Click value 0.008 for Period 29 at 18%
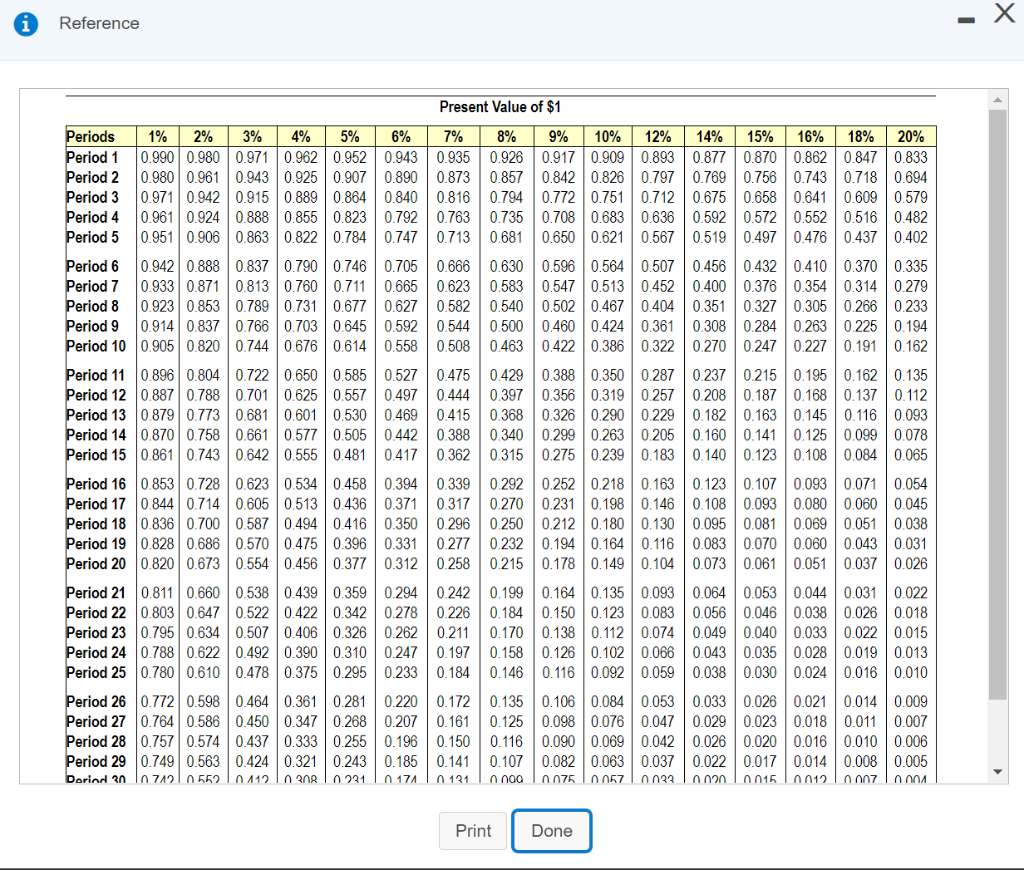 [861, 762]
